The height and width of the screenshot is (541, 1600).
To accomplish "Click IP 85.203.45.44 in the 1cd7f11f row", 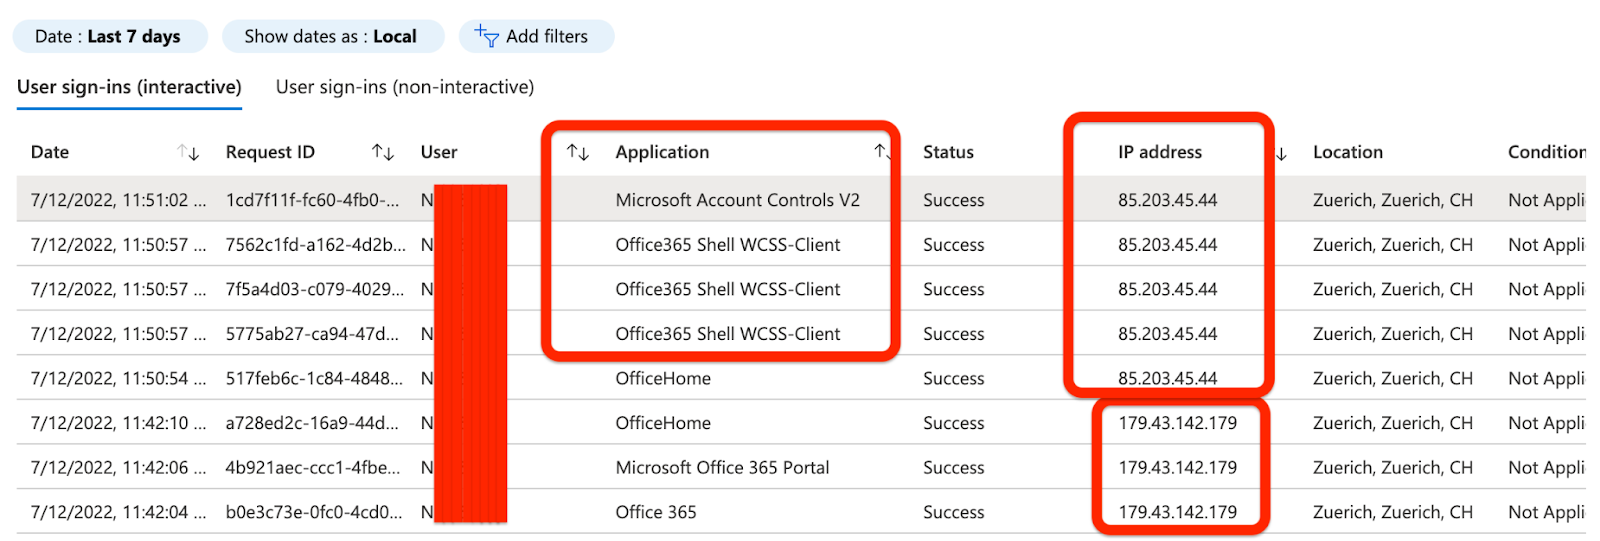I will (1168, 200).
